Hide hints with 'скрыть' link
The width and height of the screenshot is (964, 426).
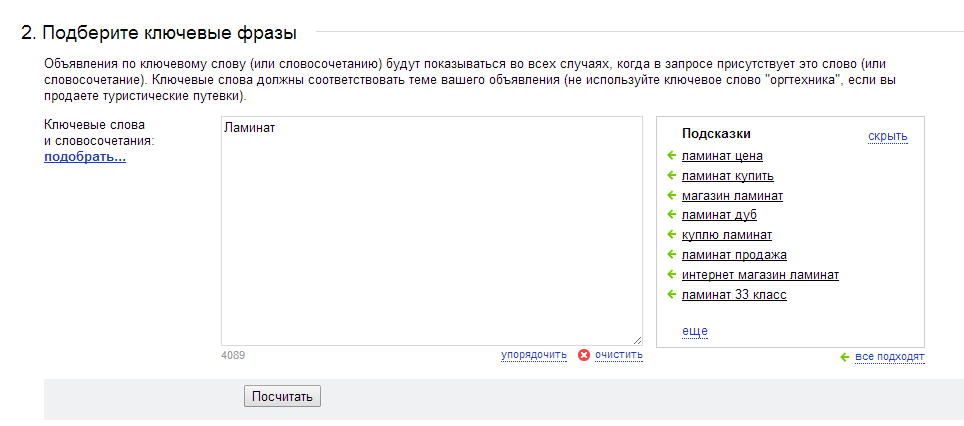[888, 136]
